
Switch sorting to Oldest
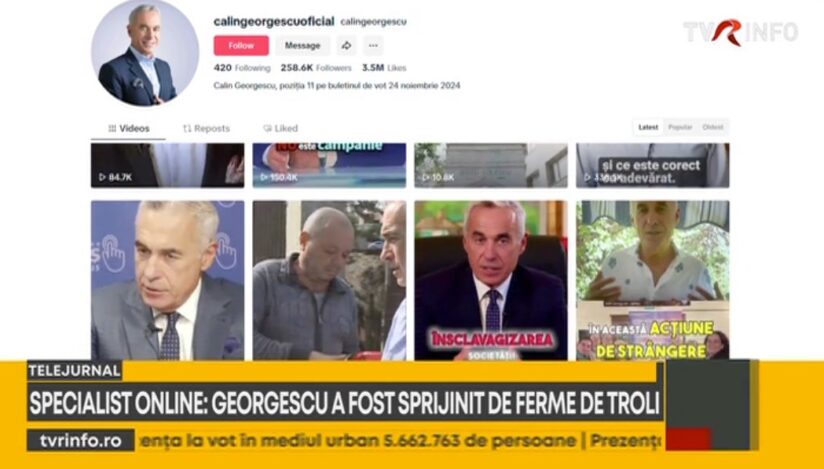point(713,127)
